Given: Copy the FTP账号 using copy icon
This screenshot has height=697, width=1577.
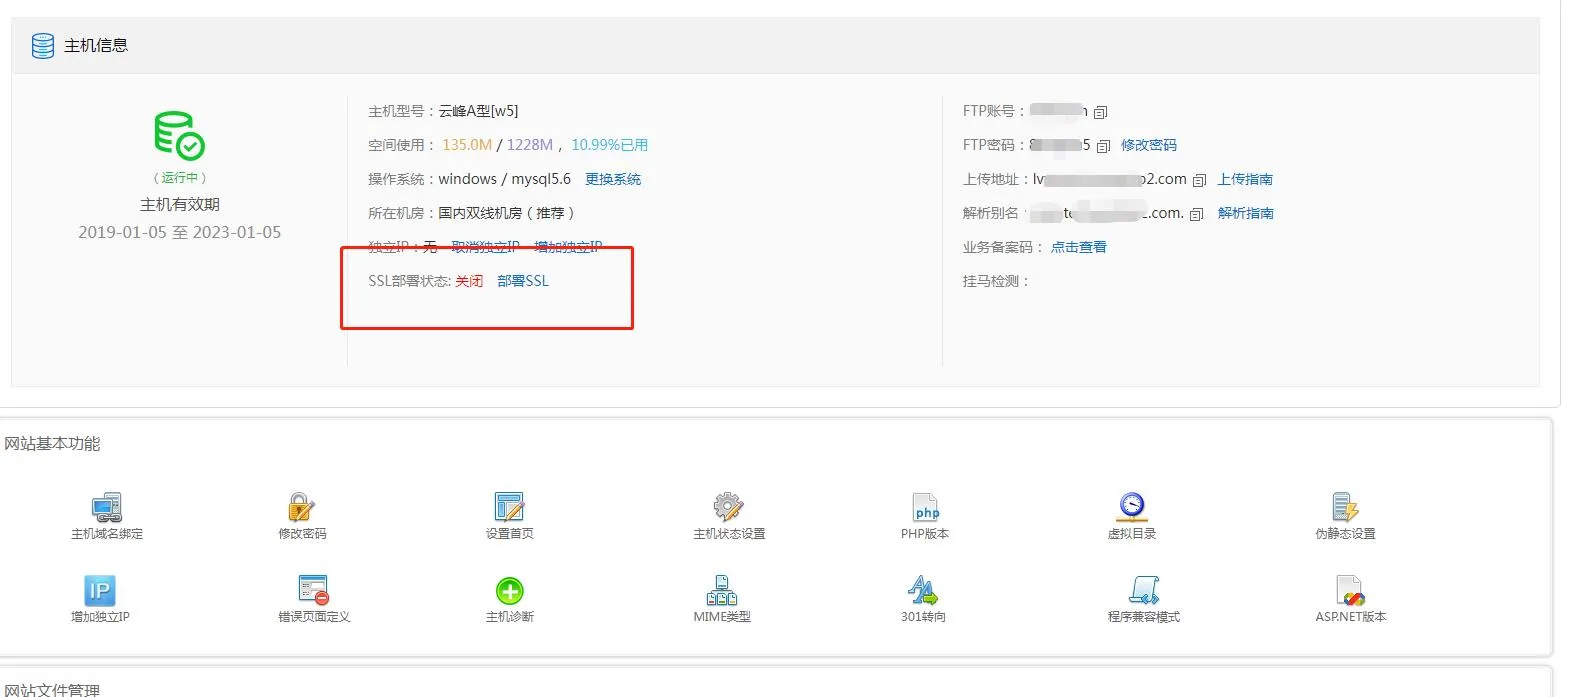Looking at the screenshot, I should [1101, 112].
